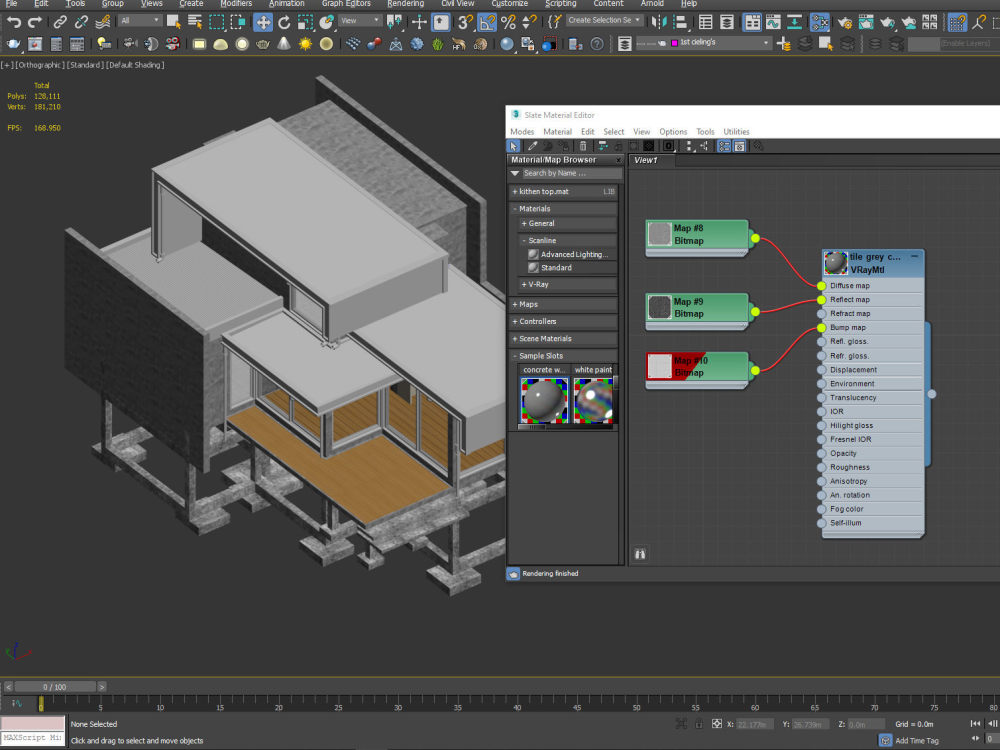Open Material menu in Slate Material Editor
This screenshot has height=750, width=1000.
point(557,131)
